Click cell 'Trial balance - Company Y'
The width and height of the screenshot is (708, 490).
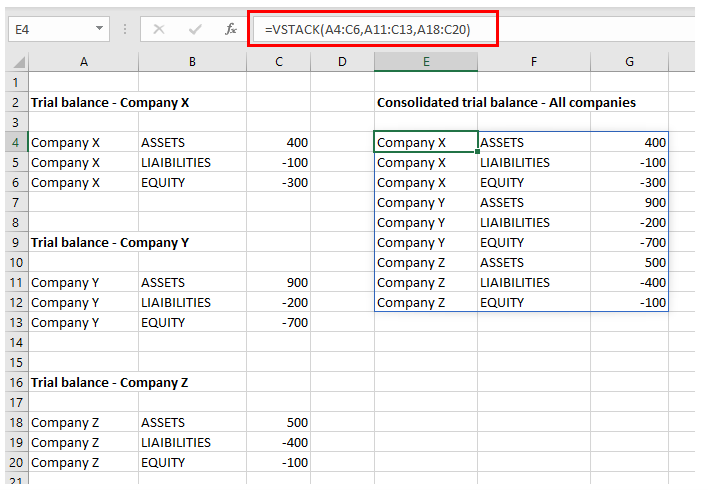point(110,243)
